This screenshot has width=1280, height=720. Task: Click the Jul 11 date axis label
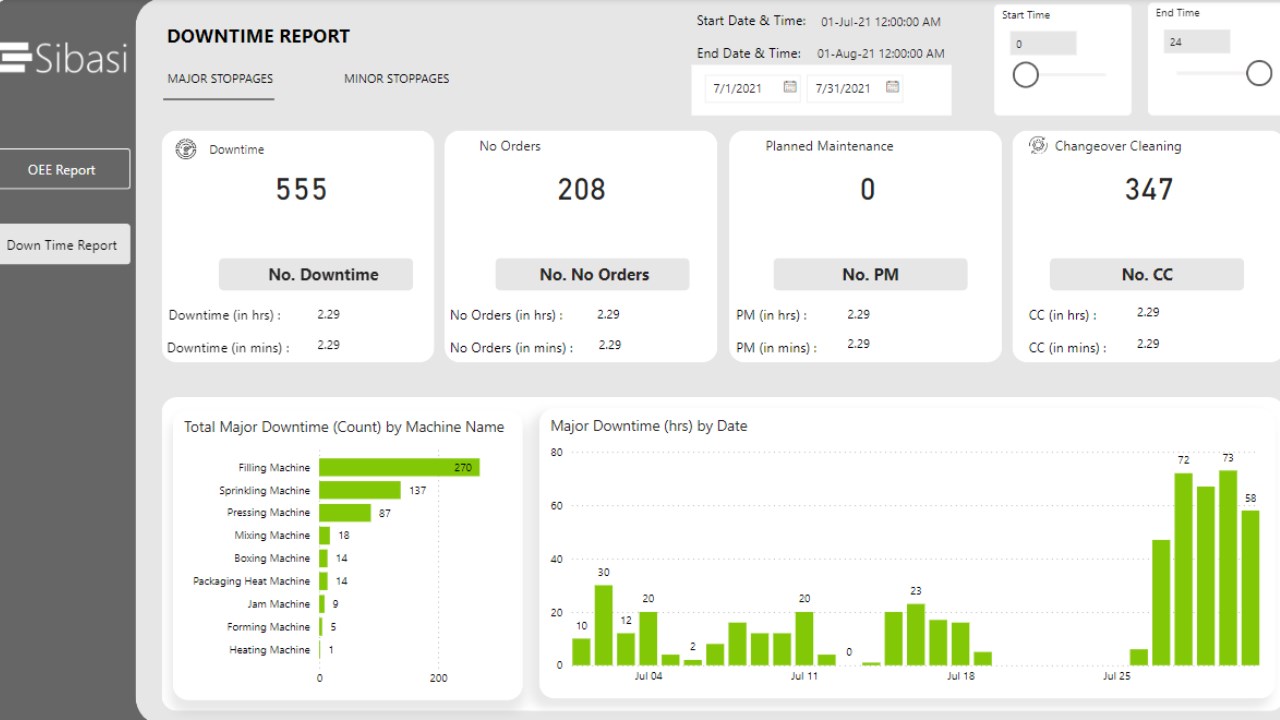[x=804, y=676]
